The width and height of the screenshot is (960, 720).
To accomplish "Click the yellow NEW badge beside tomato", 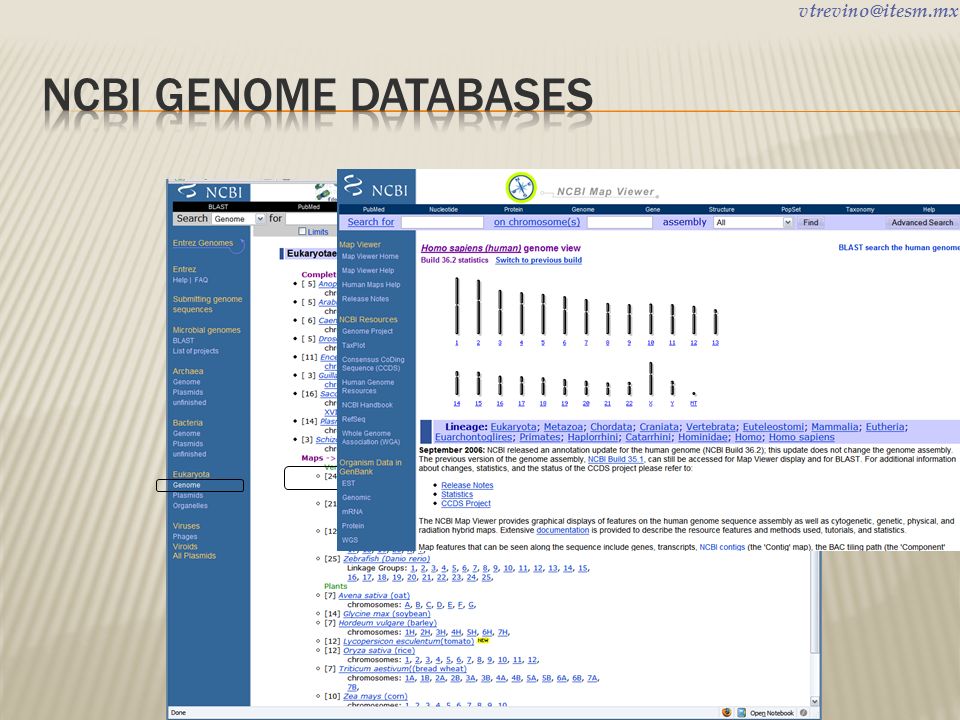I will pos(483,641).
